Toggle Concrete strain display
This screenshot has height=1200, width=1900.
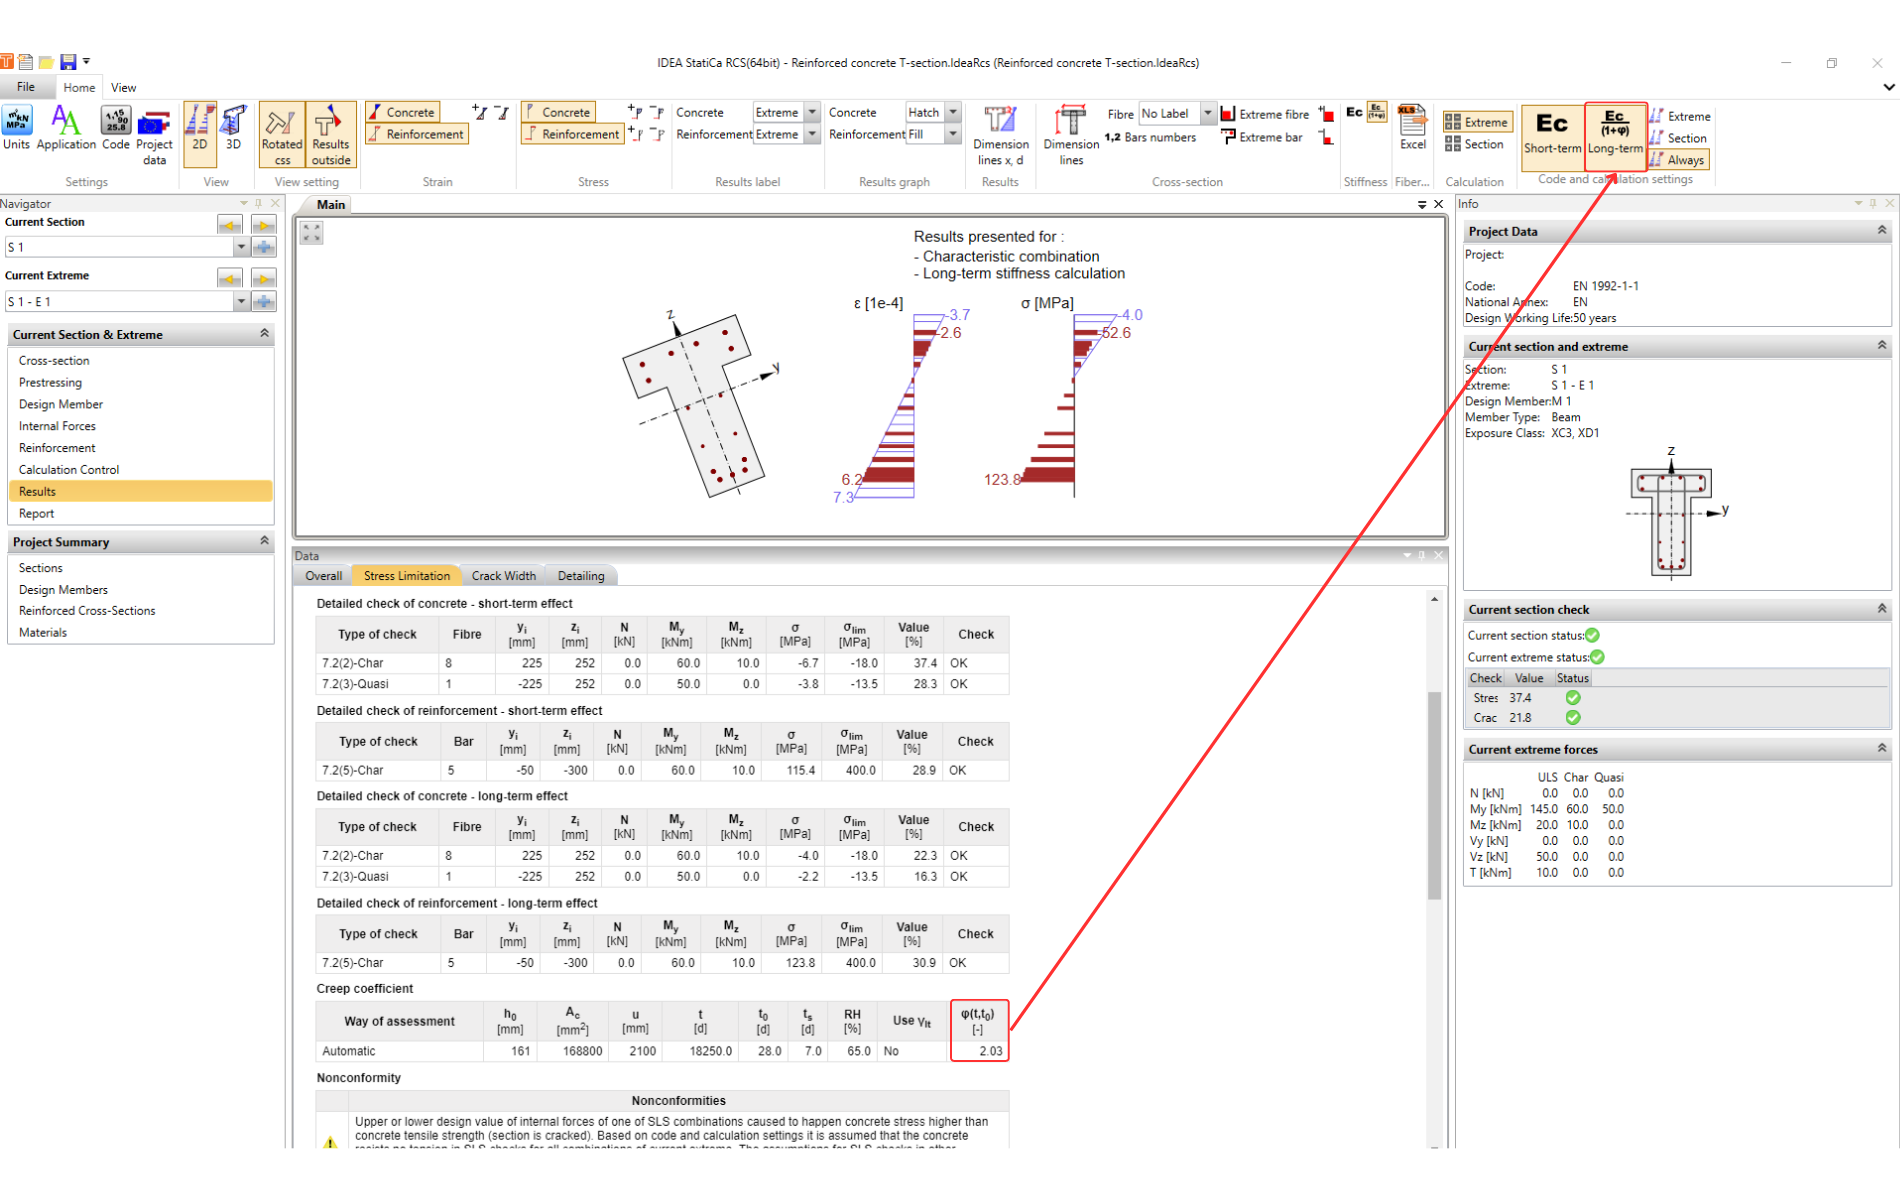(402, 112)
